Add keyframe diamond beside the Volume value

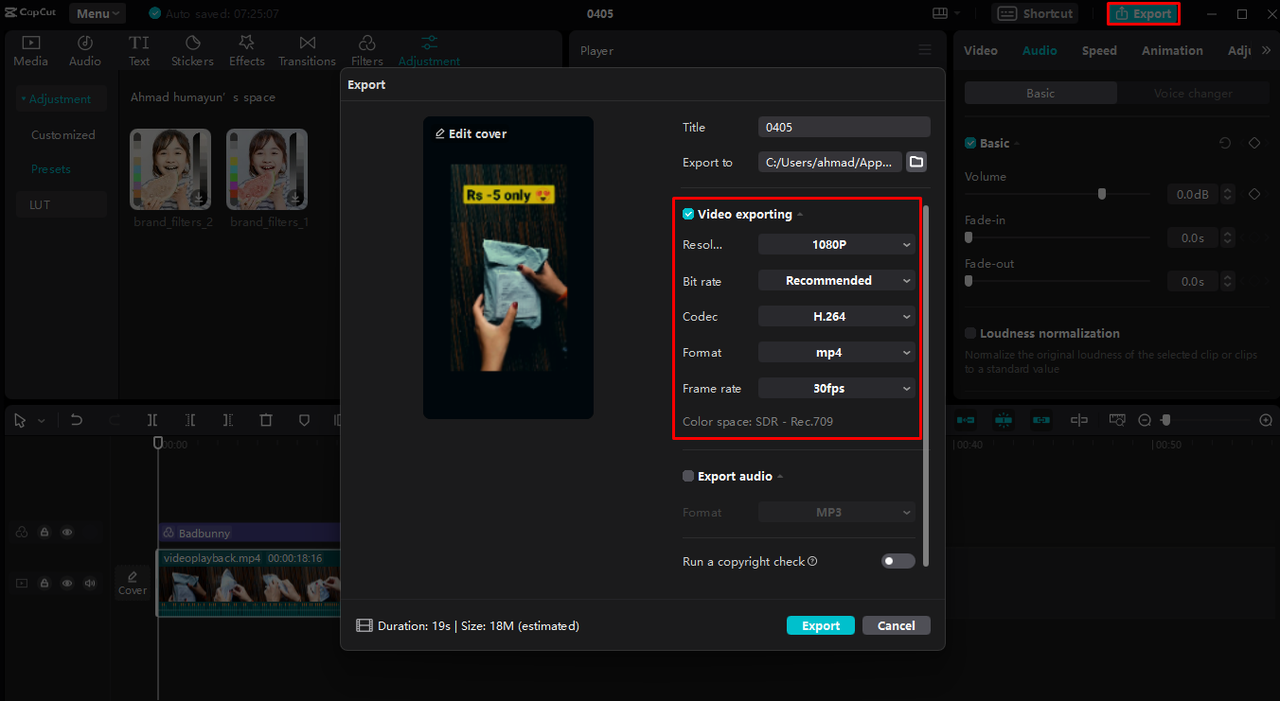1254,194
